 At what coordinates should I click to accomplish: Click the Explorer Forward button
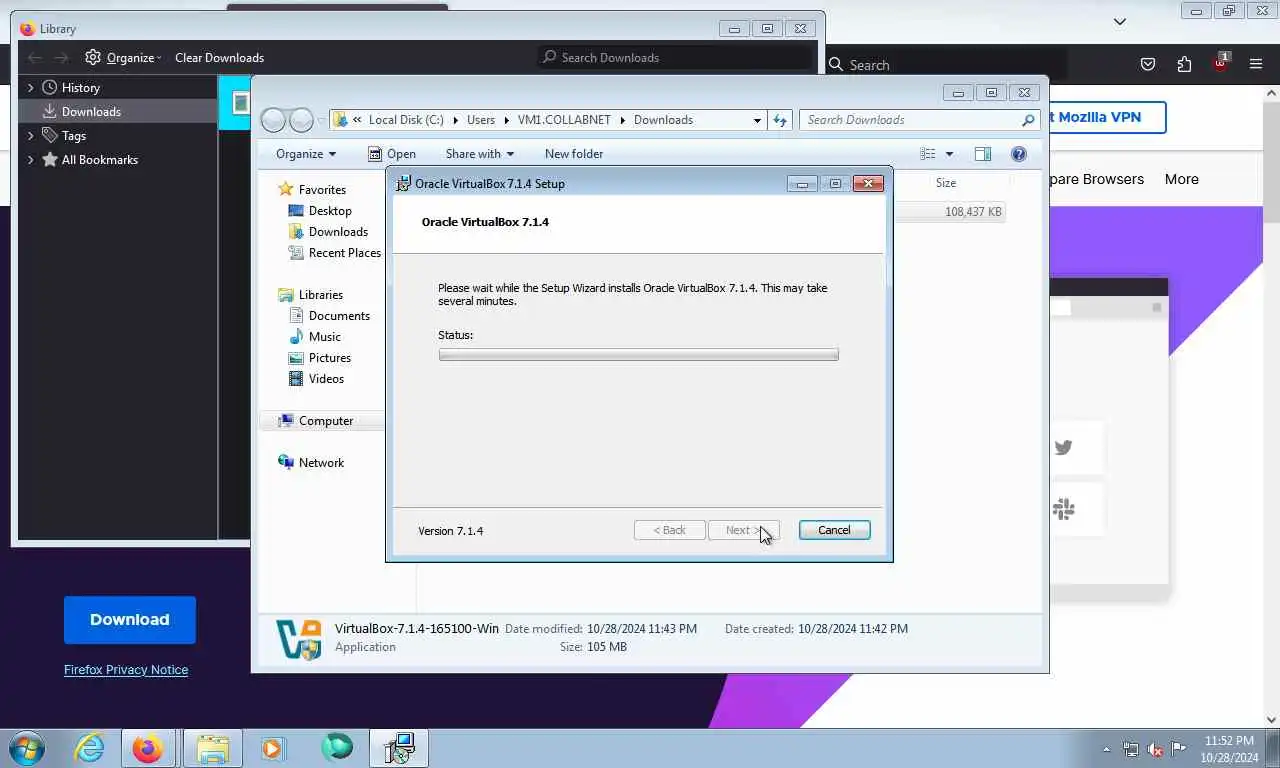pos(301,120)
